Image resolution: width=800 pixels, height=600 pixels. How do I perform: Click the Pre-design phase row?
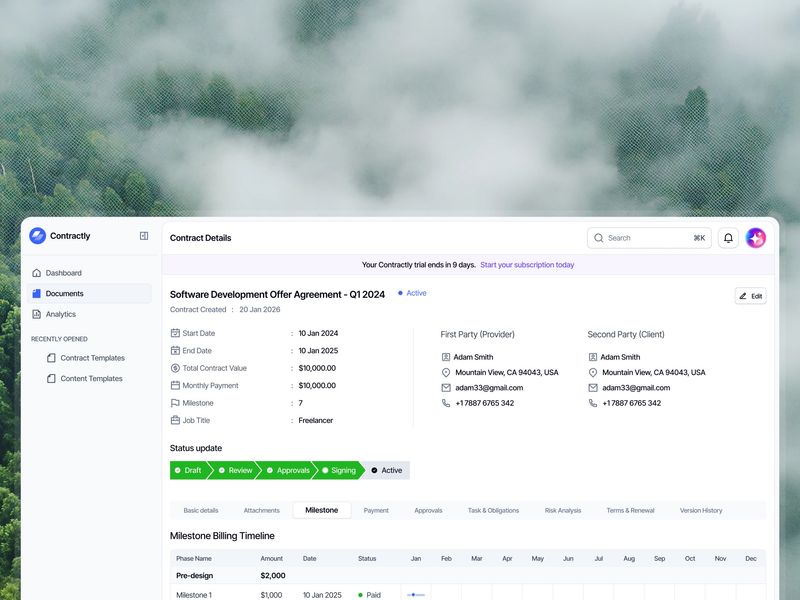(468, 576)
